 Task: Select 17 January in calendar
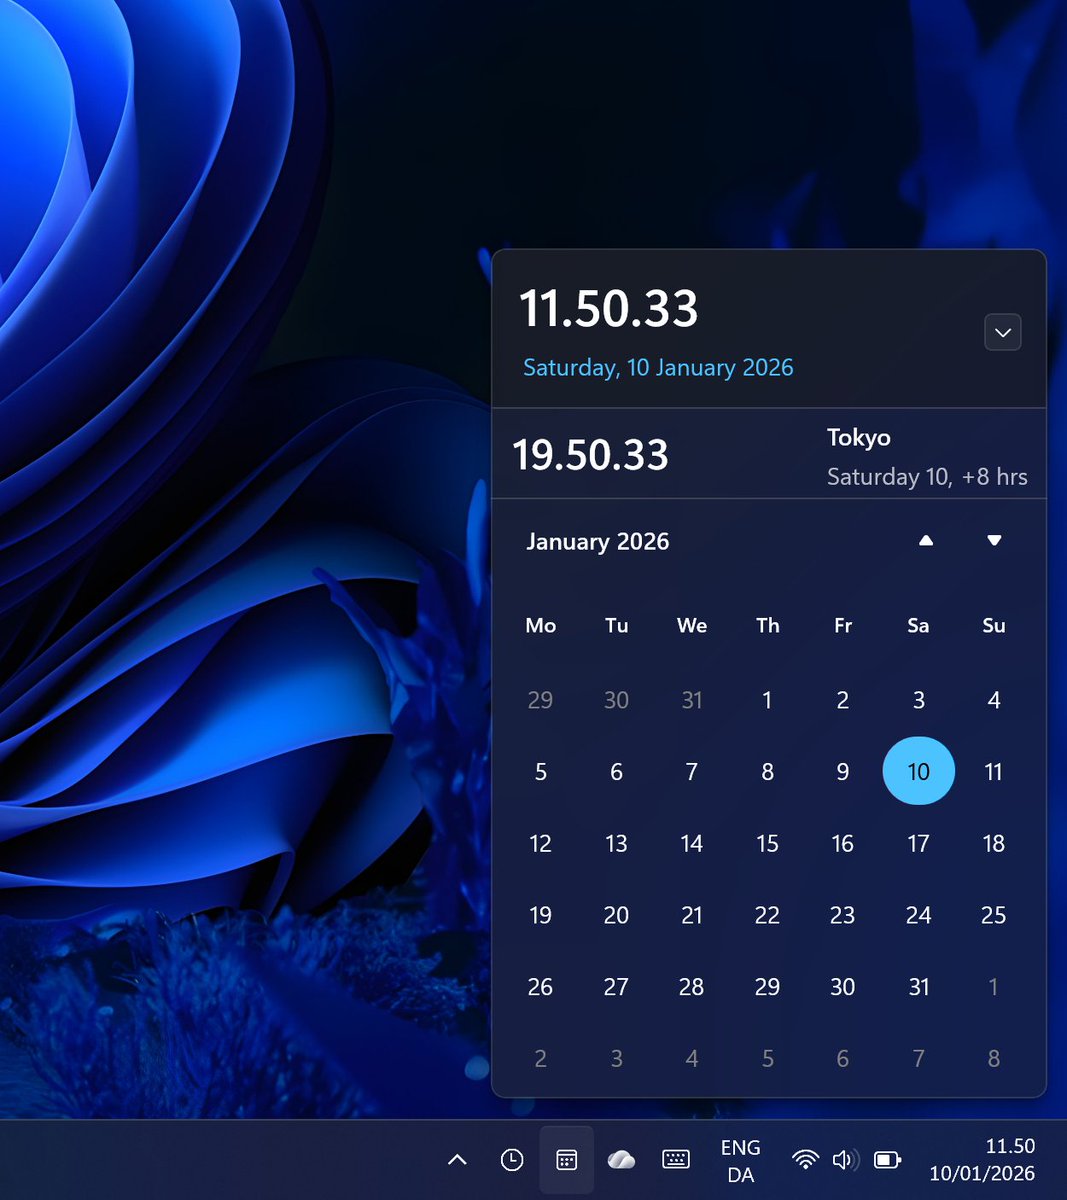point(919,843)
